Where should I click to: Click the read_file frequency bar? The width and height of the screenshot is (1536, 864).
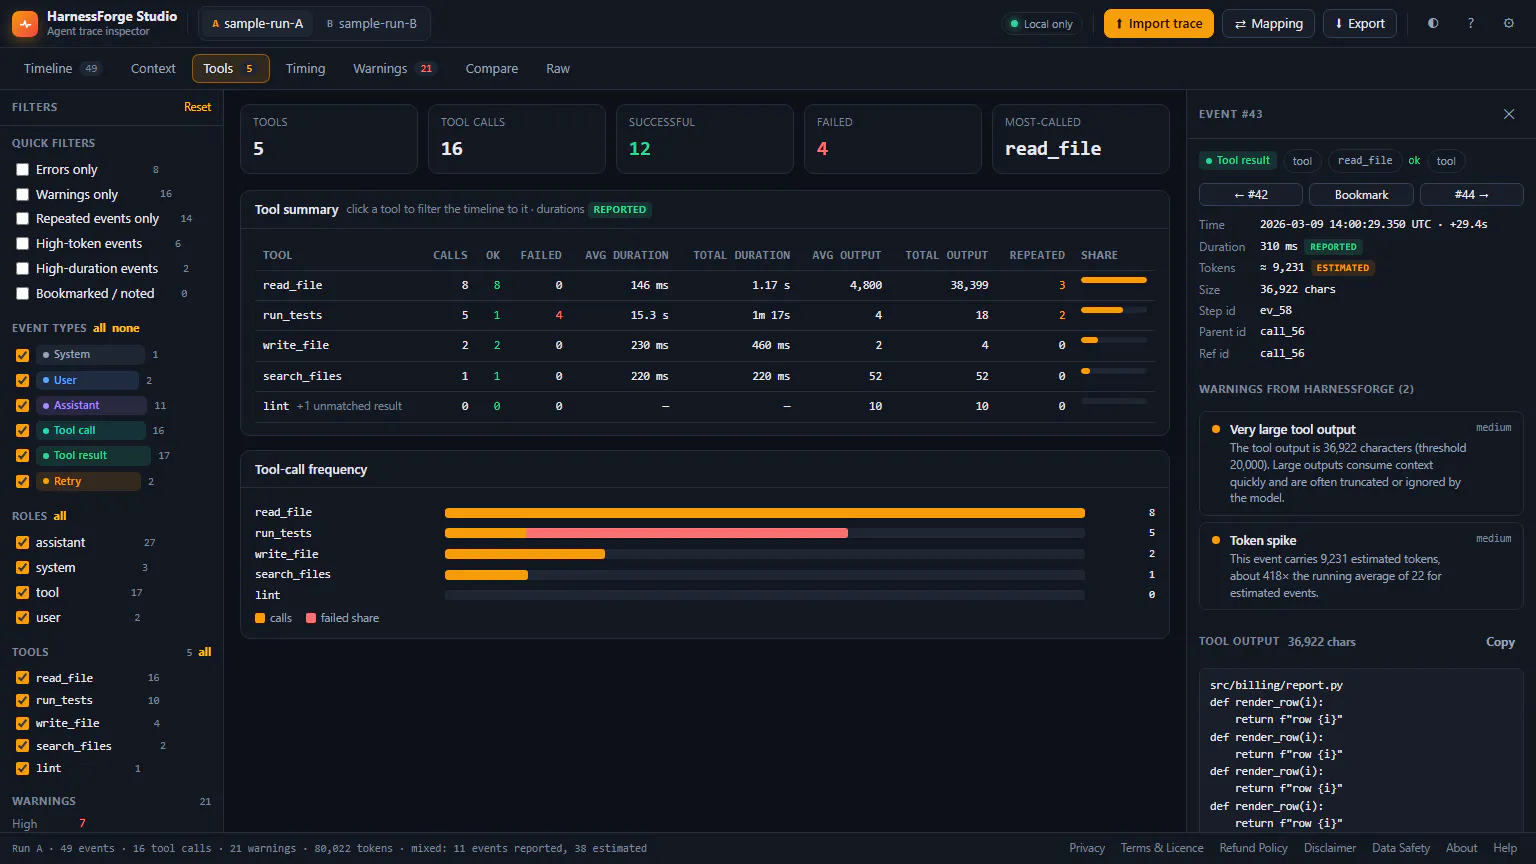pyautogui.click(x=765, y=513)
